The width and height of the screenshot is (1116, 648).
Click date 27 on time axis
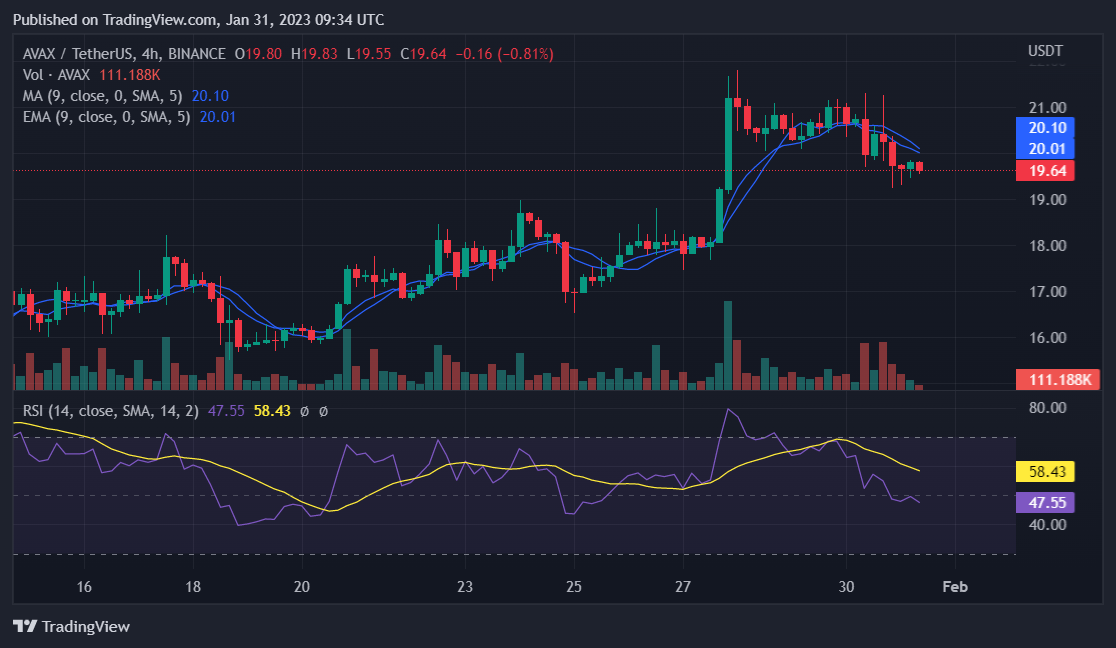683,587
